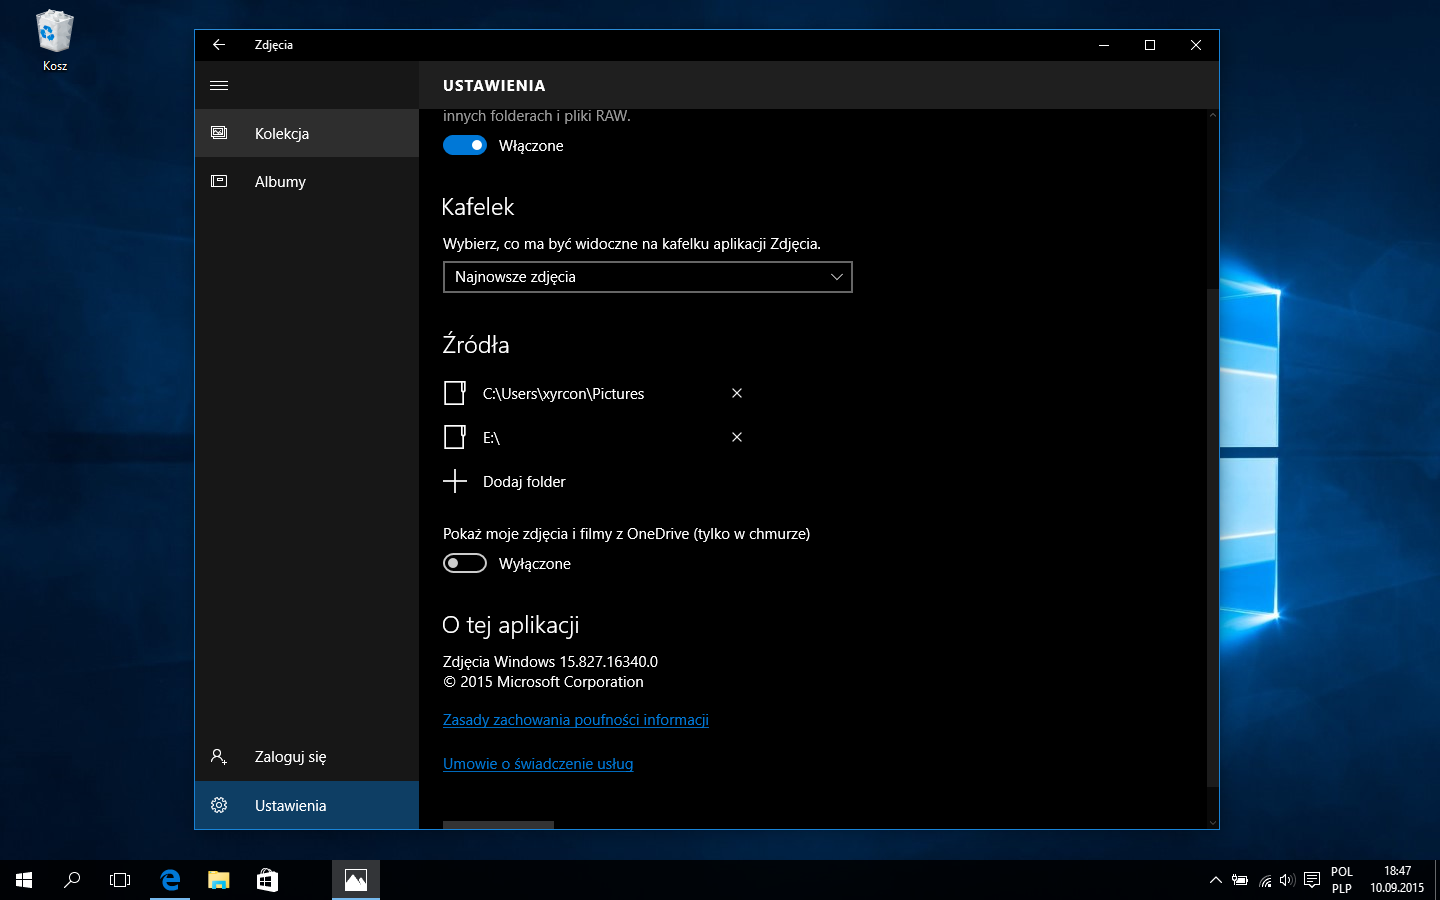Viewport: 1440px width, 900px height.
Task: Click the settings page vertical scrollbar
Action: tap(1213, 538)
